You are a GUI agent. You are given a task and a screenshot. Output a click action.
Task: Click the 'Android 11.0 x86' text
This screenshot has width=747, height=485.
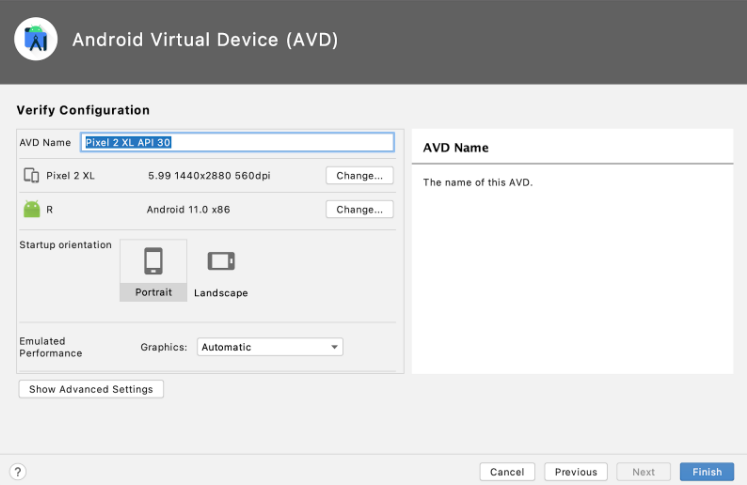click(x=188, y=209)
